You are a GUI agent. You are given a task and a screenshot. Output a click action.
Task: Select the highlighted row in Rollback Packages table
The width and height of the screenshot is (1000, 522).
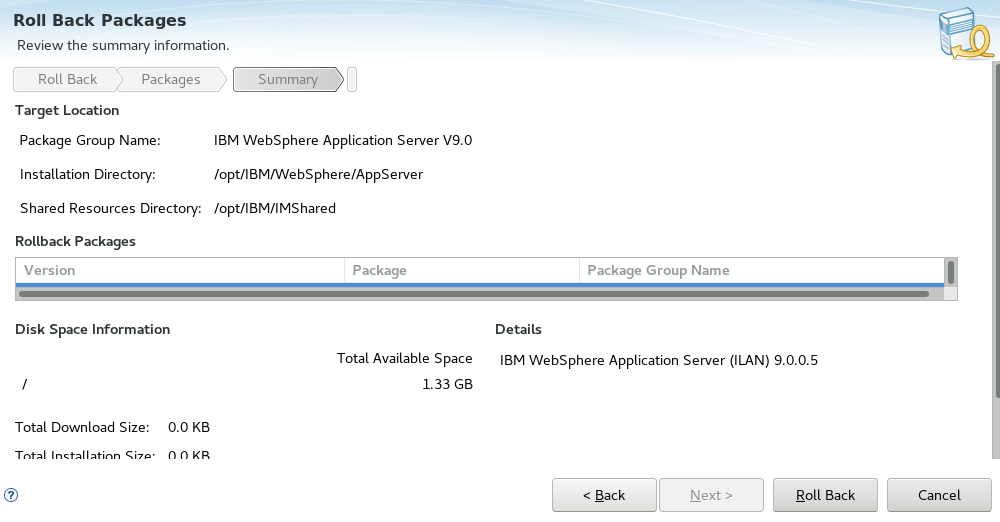tap(480, 285)
